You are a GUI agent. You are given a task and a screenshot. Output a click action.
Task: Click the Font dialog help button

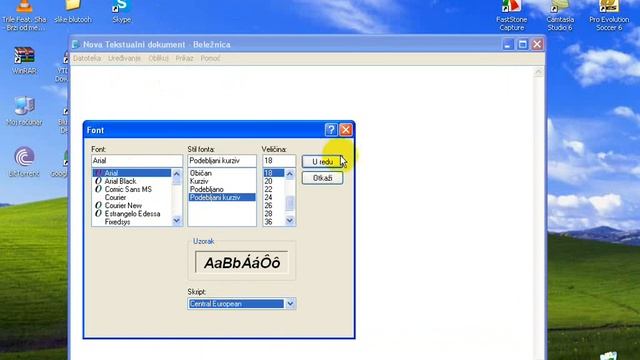pos(331,130)
